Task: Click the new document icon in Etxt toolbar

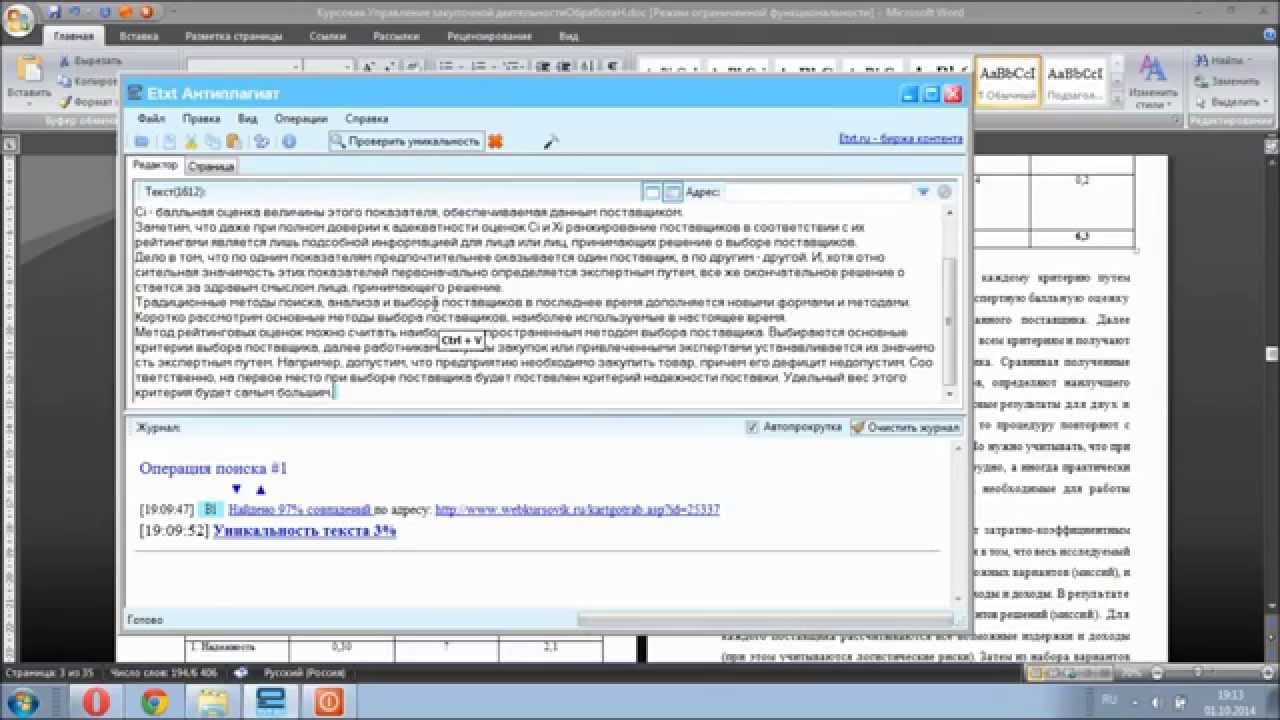Action: point(169,142)
